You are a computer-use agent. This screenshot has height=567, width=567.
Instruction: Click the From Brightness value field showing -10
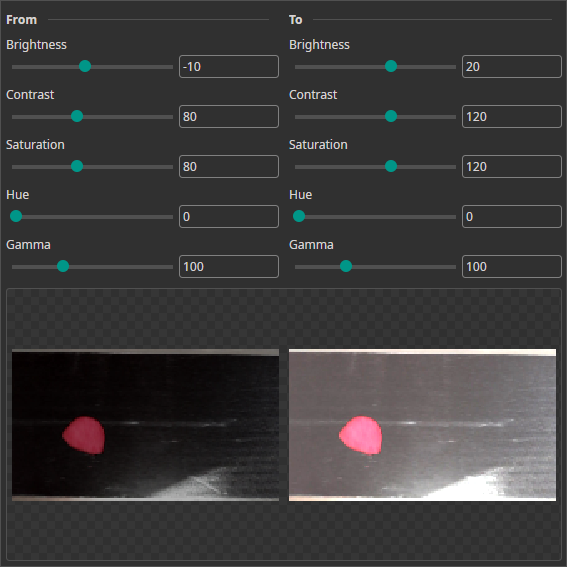click(229, 67)
